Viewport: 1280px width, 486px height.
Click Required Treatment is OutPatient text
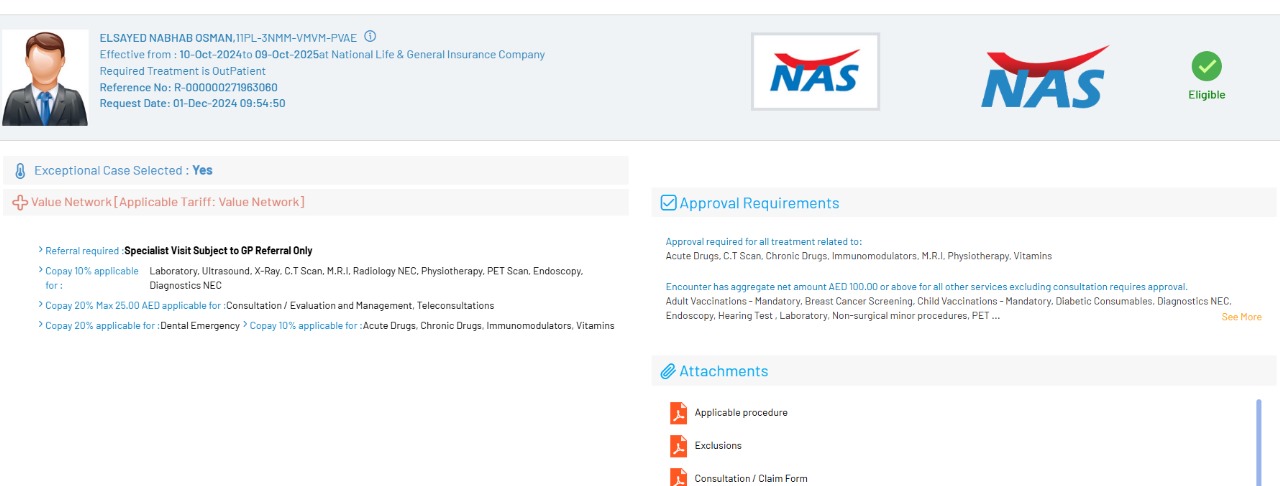[183, 71]
